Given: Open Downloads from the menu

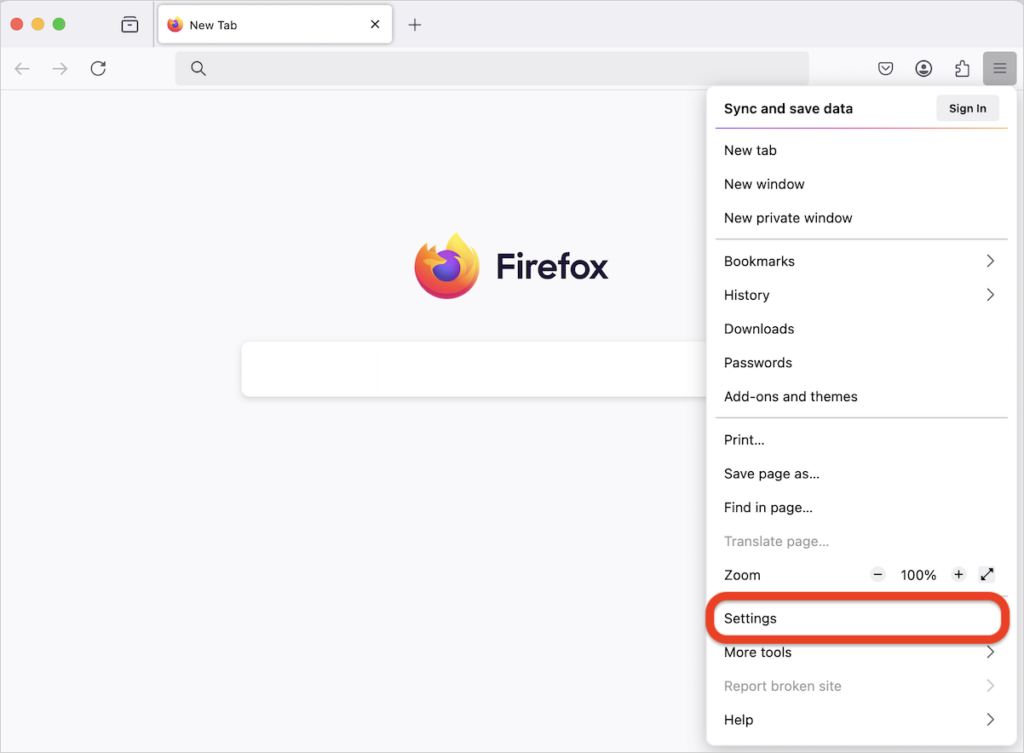Looking at the screenshot, I should click(x=758, y=328).
